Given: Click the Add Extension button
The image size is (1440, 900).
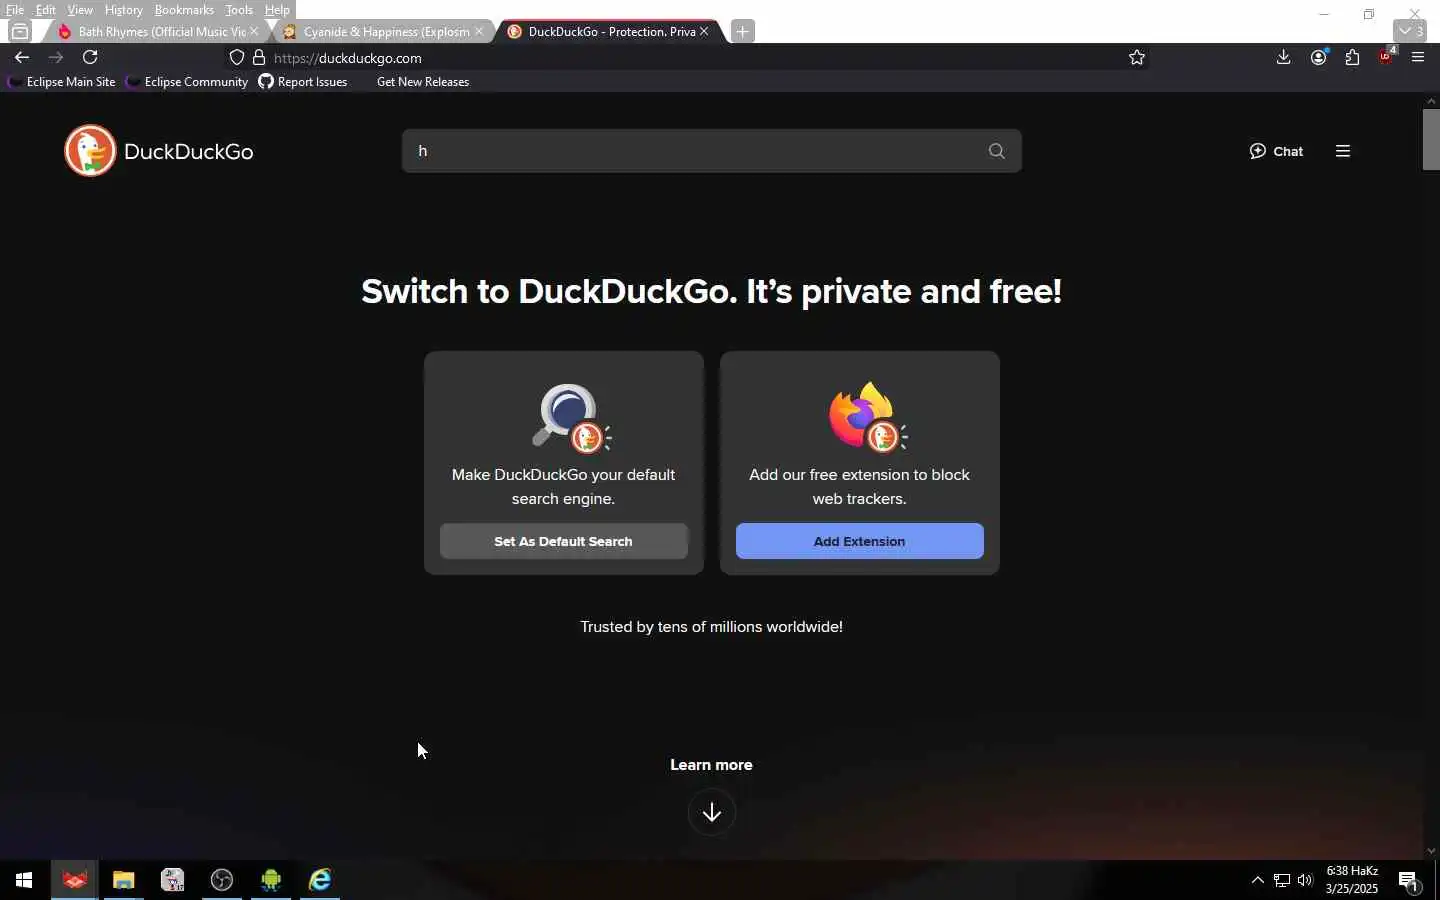Looking at the screenshot, I should (859, 541).
